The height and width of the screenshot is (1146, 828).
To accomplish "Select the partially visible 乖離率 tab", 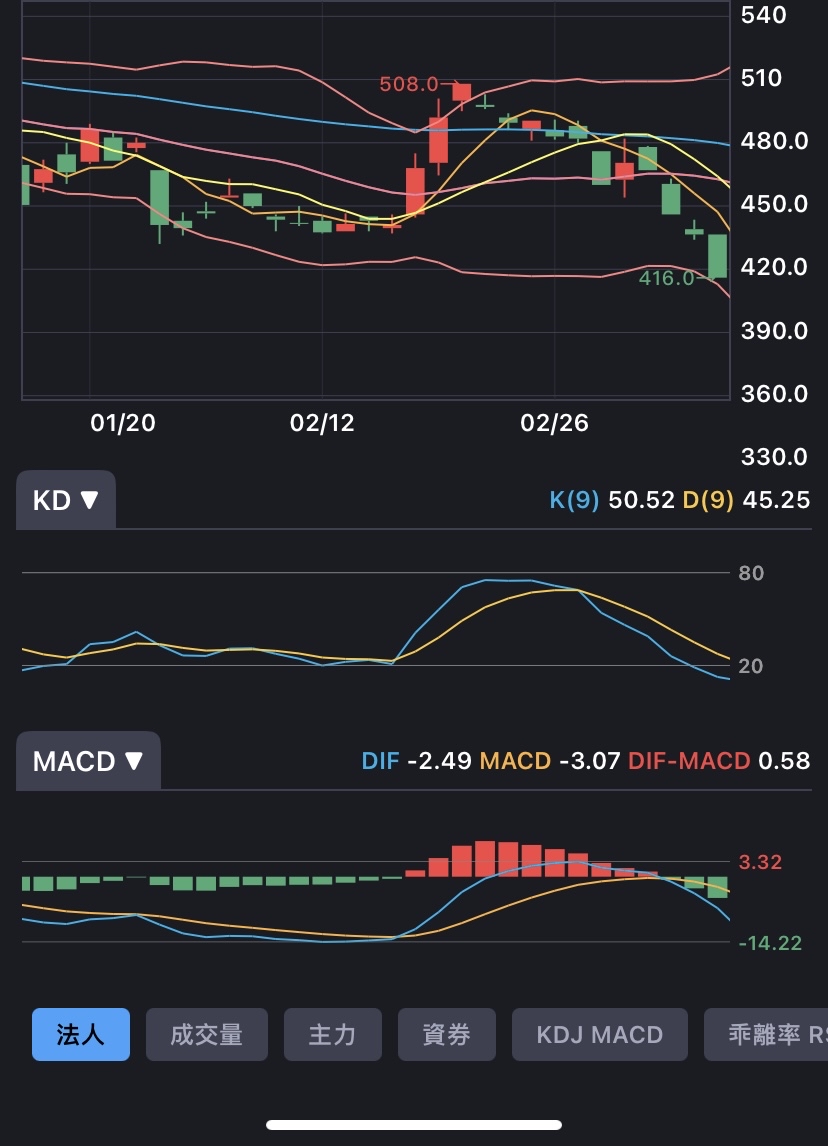I will pyautogui.click(x=767, y=1034).
